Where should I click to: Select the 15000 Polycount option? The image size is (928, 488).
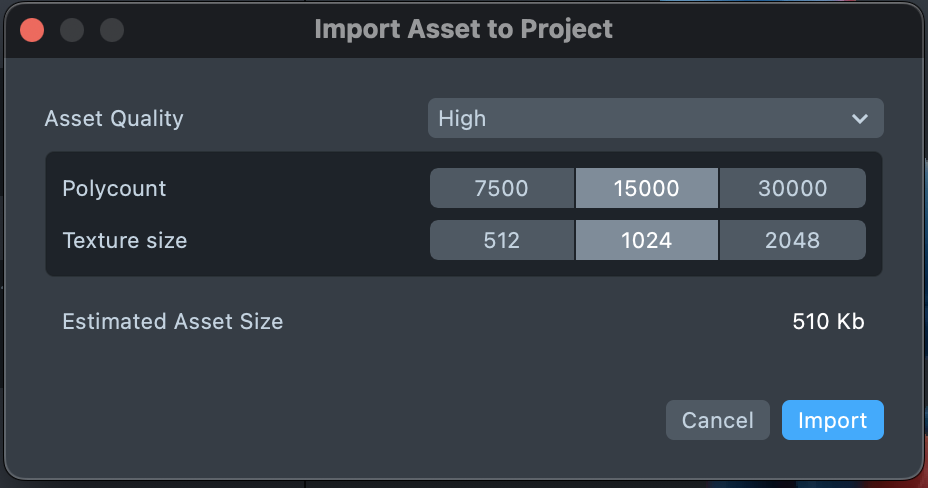[x=646, y=188]
